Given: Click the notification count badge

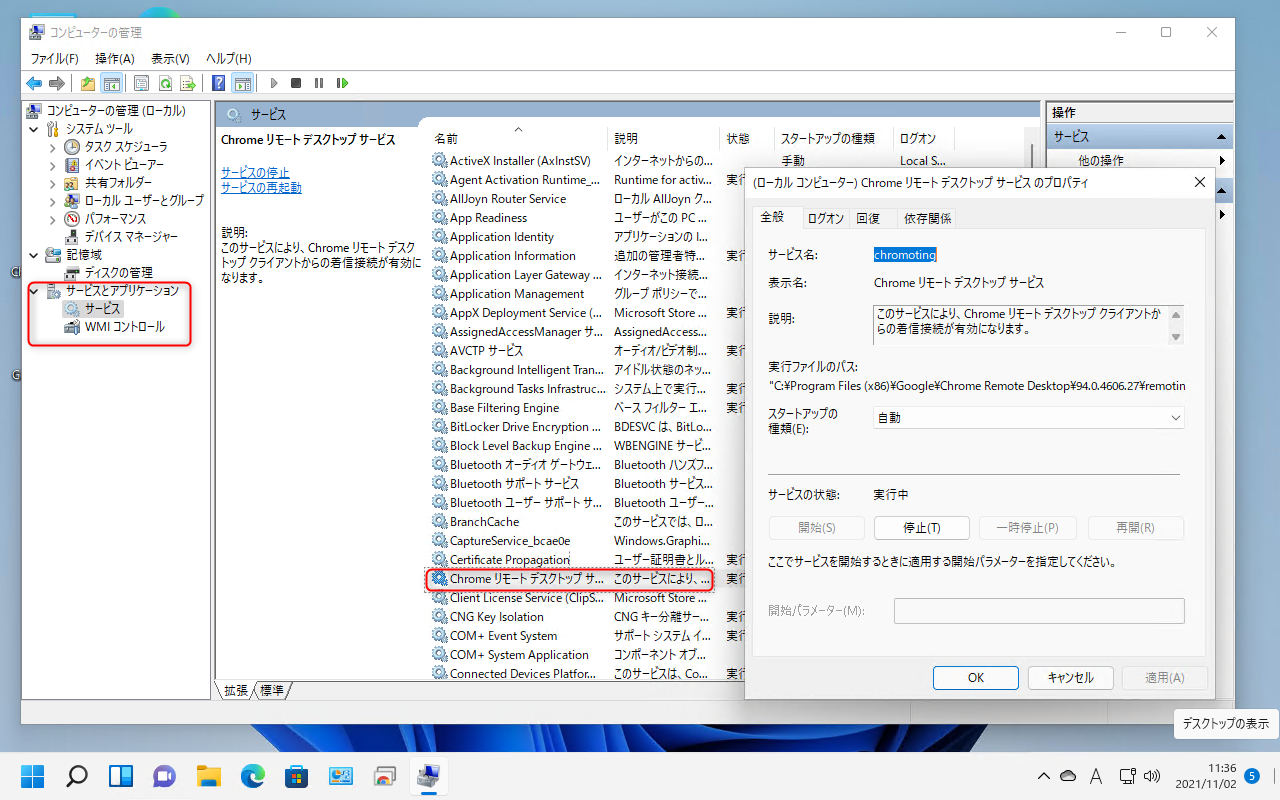Looking at the screenshot, I should (1252, 776).
